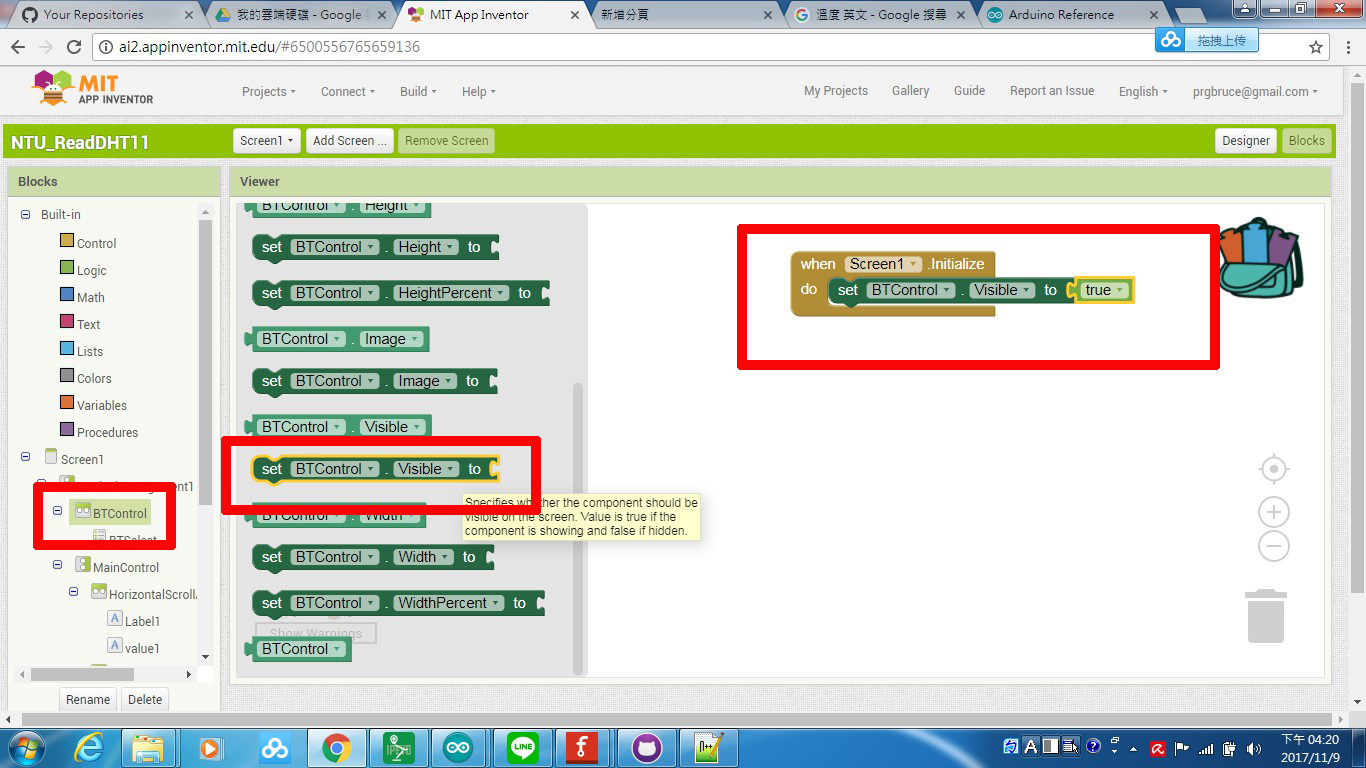The image size is (1366, 768).
Task: Collapse the MainControl tree node
Action: [58, 565]
